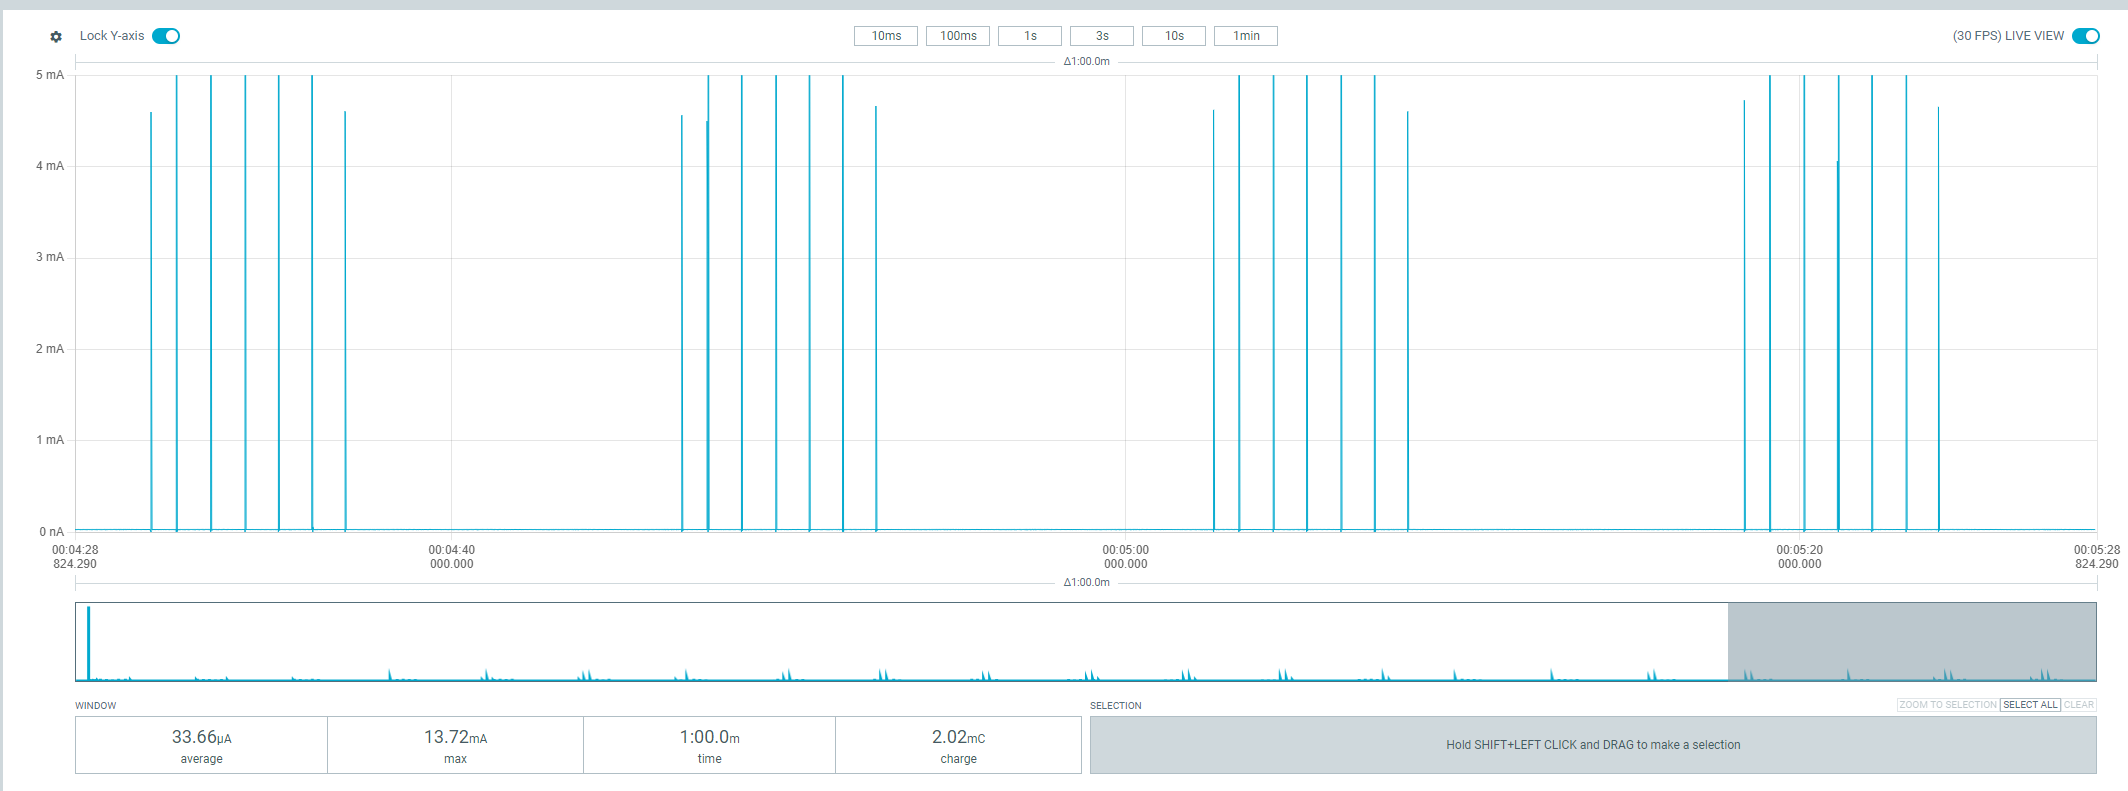Click the 13.72 mA max readout

[455, 745]
